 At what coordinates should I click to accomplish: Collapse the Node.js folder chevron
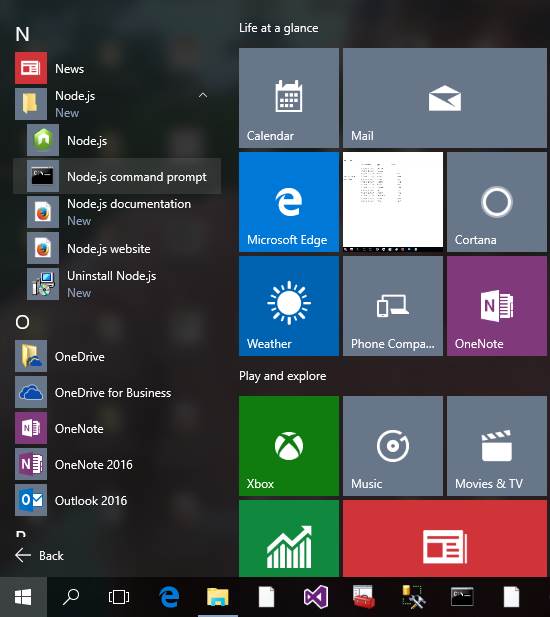pos(203,96)
